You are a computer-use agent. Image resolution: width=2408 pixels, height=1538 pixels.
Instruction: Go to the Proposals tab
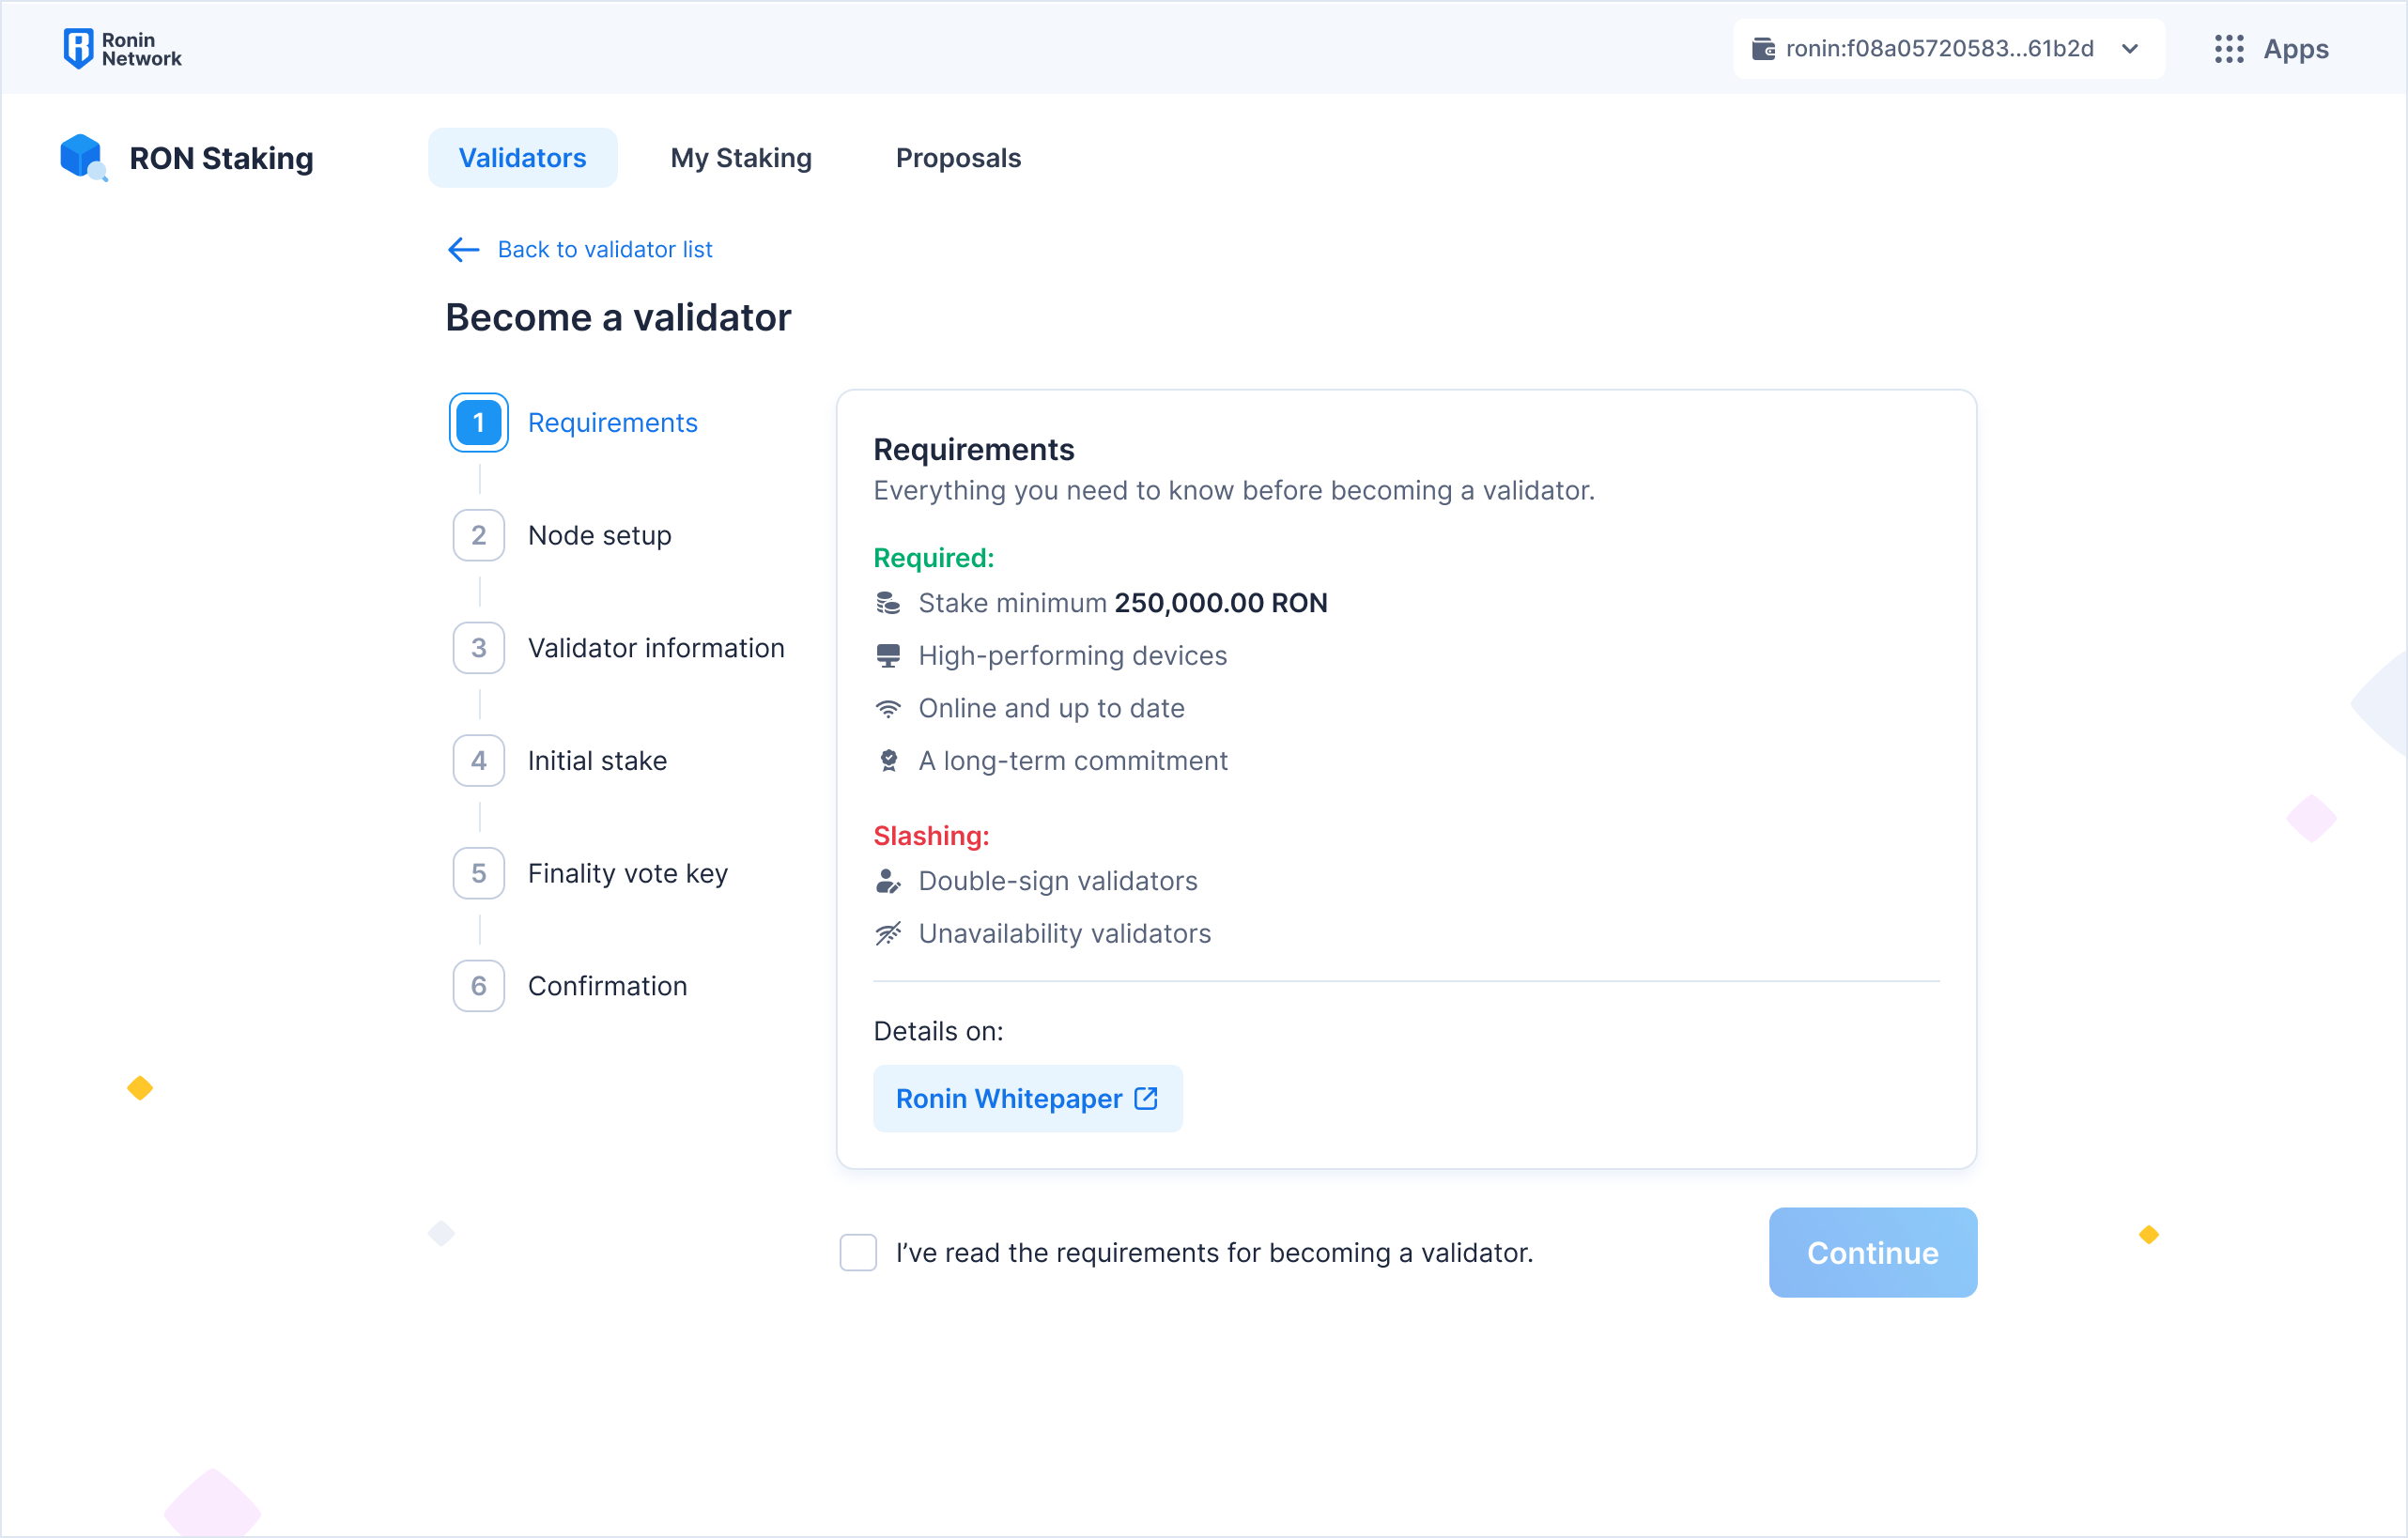pyautogui.click(x=958, y=157)
